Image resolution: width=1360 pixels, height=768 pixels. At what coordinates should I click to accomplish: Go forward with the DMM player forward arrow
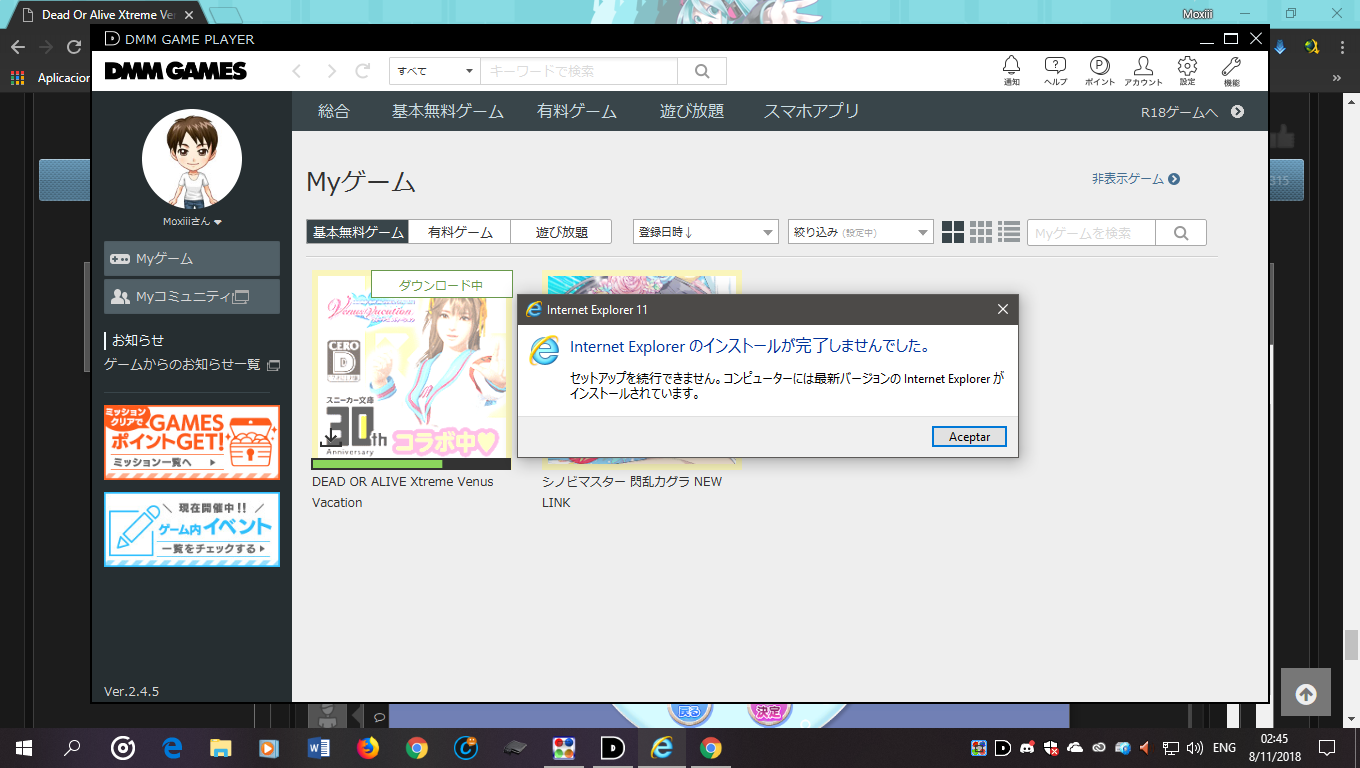(x=331, y=71)
